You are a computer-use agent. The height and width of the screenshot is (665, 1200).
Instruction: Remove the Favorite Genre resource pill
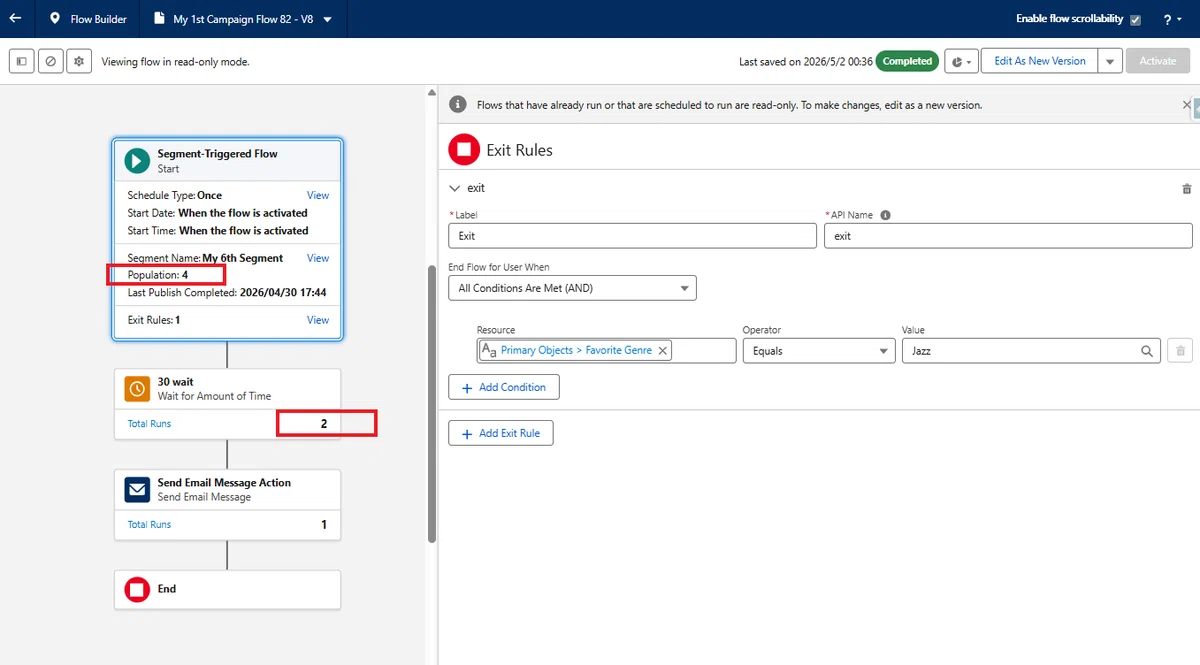pos(663,351)
